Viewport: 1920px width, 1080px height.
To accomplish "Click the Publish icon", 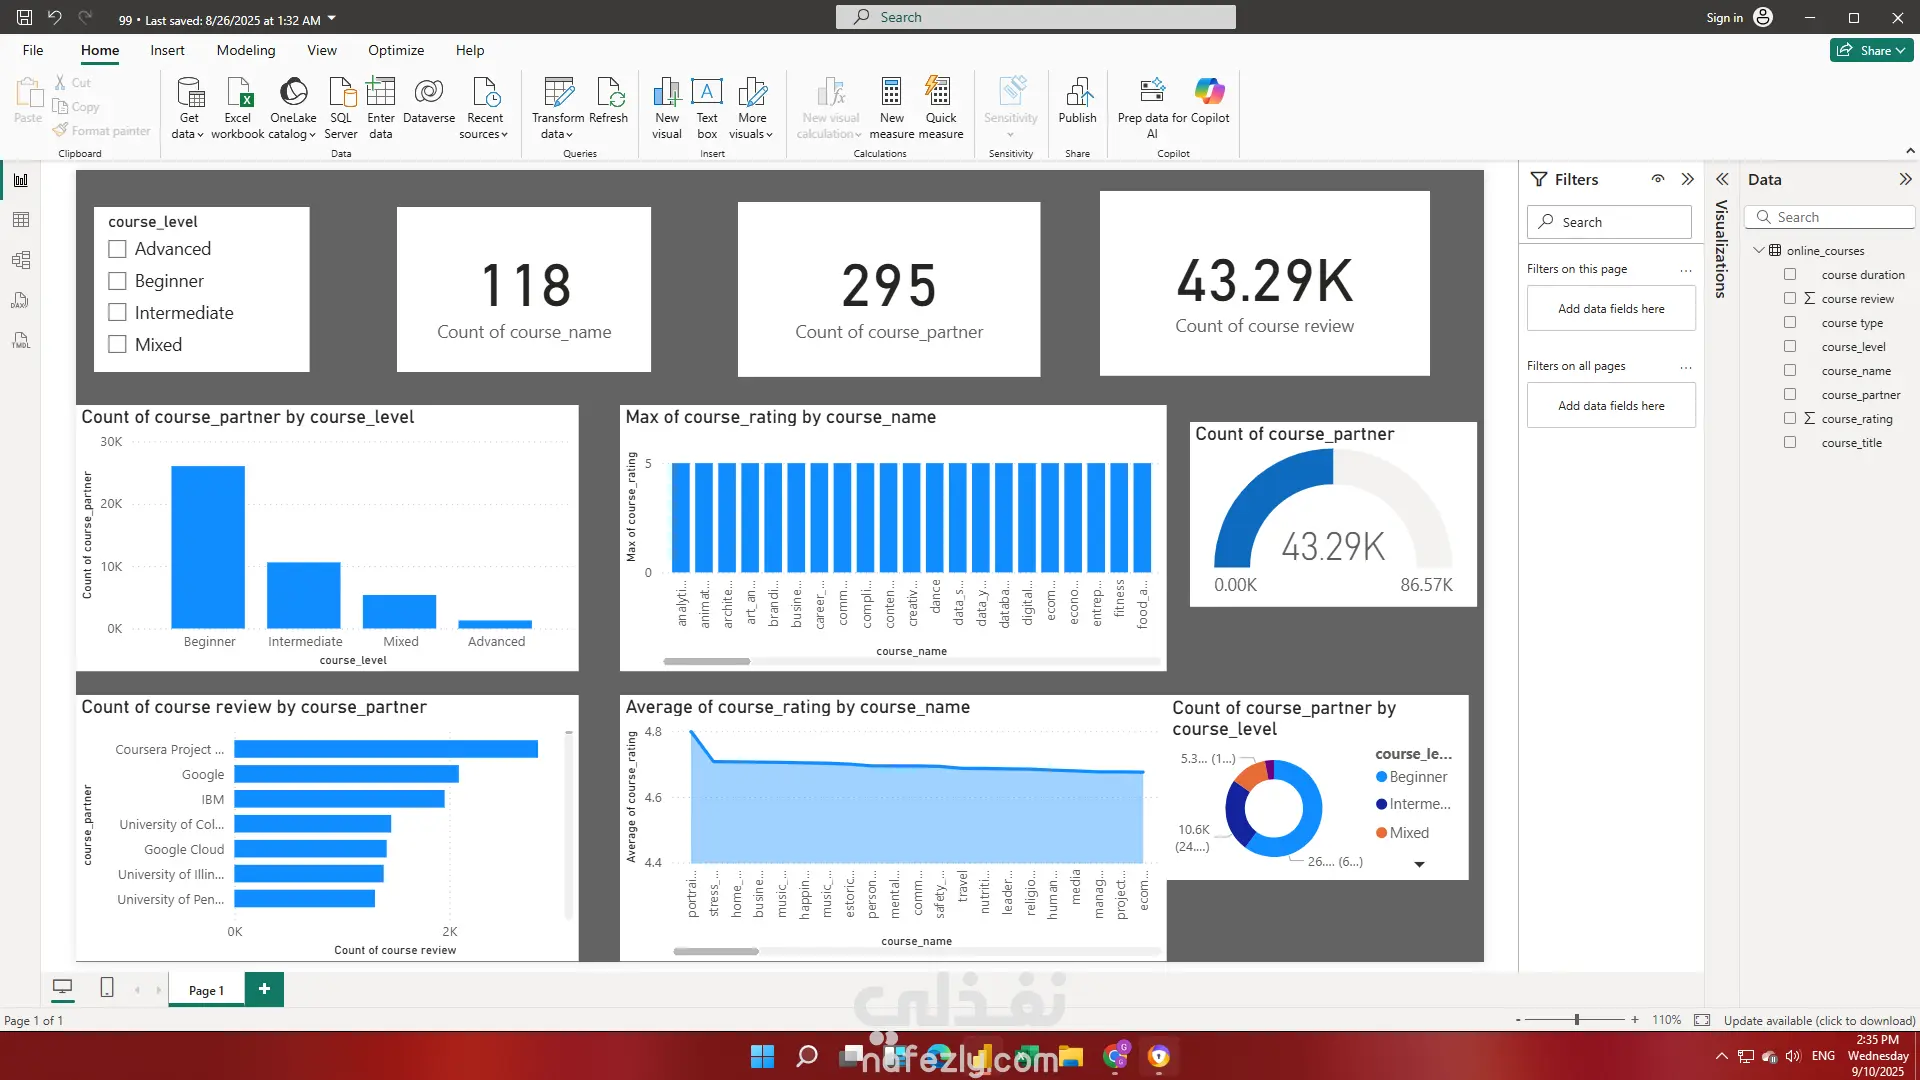I will click(x=1077, y=93).
